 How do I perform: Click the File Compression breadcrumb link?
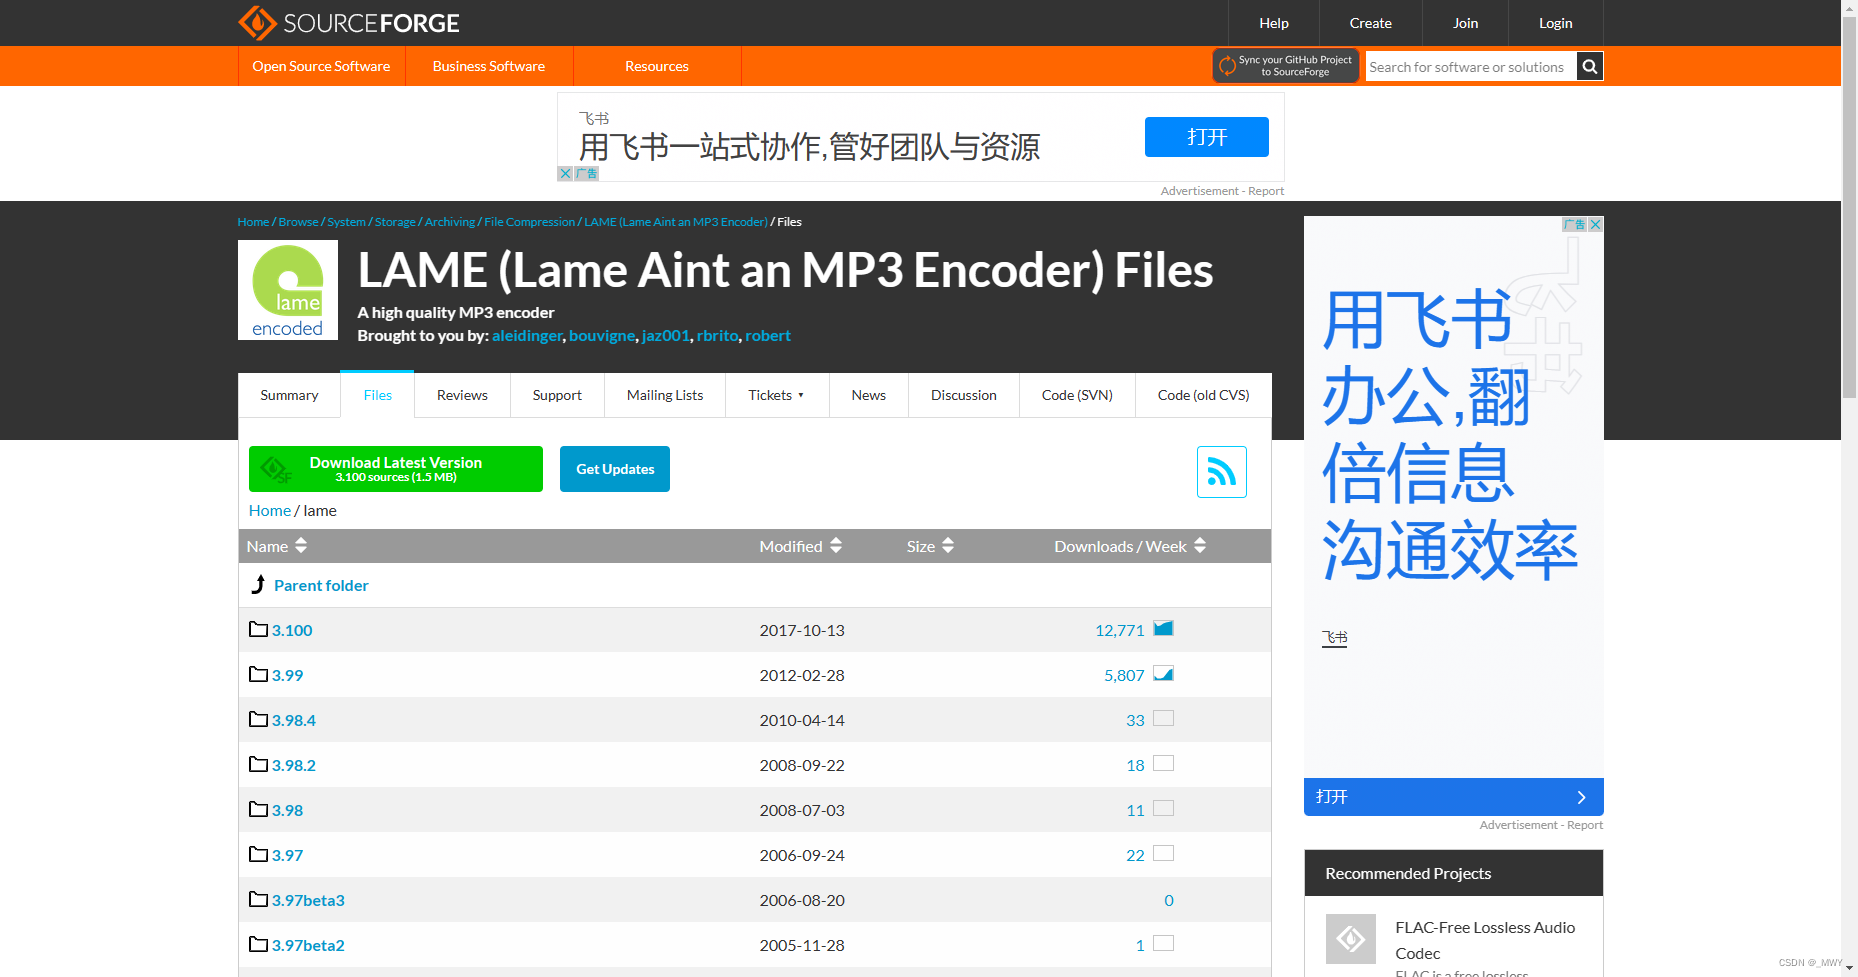pos(530,222)
